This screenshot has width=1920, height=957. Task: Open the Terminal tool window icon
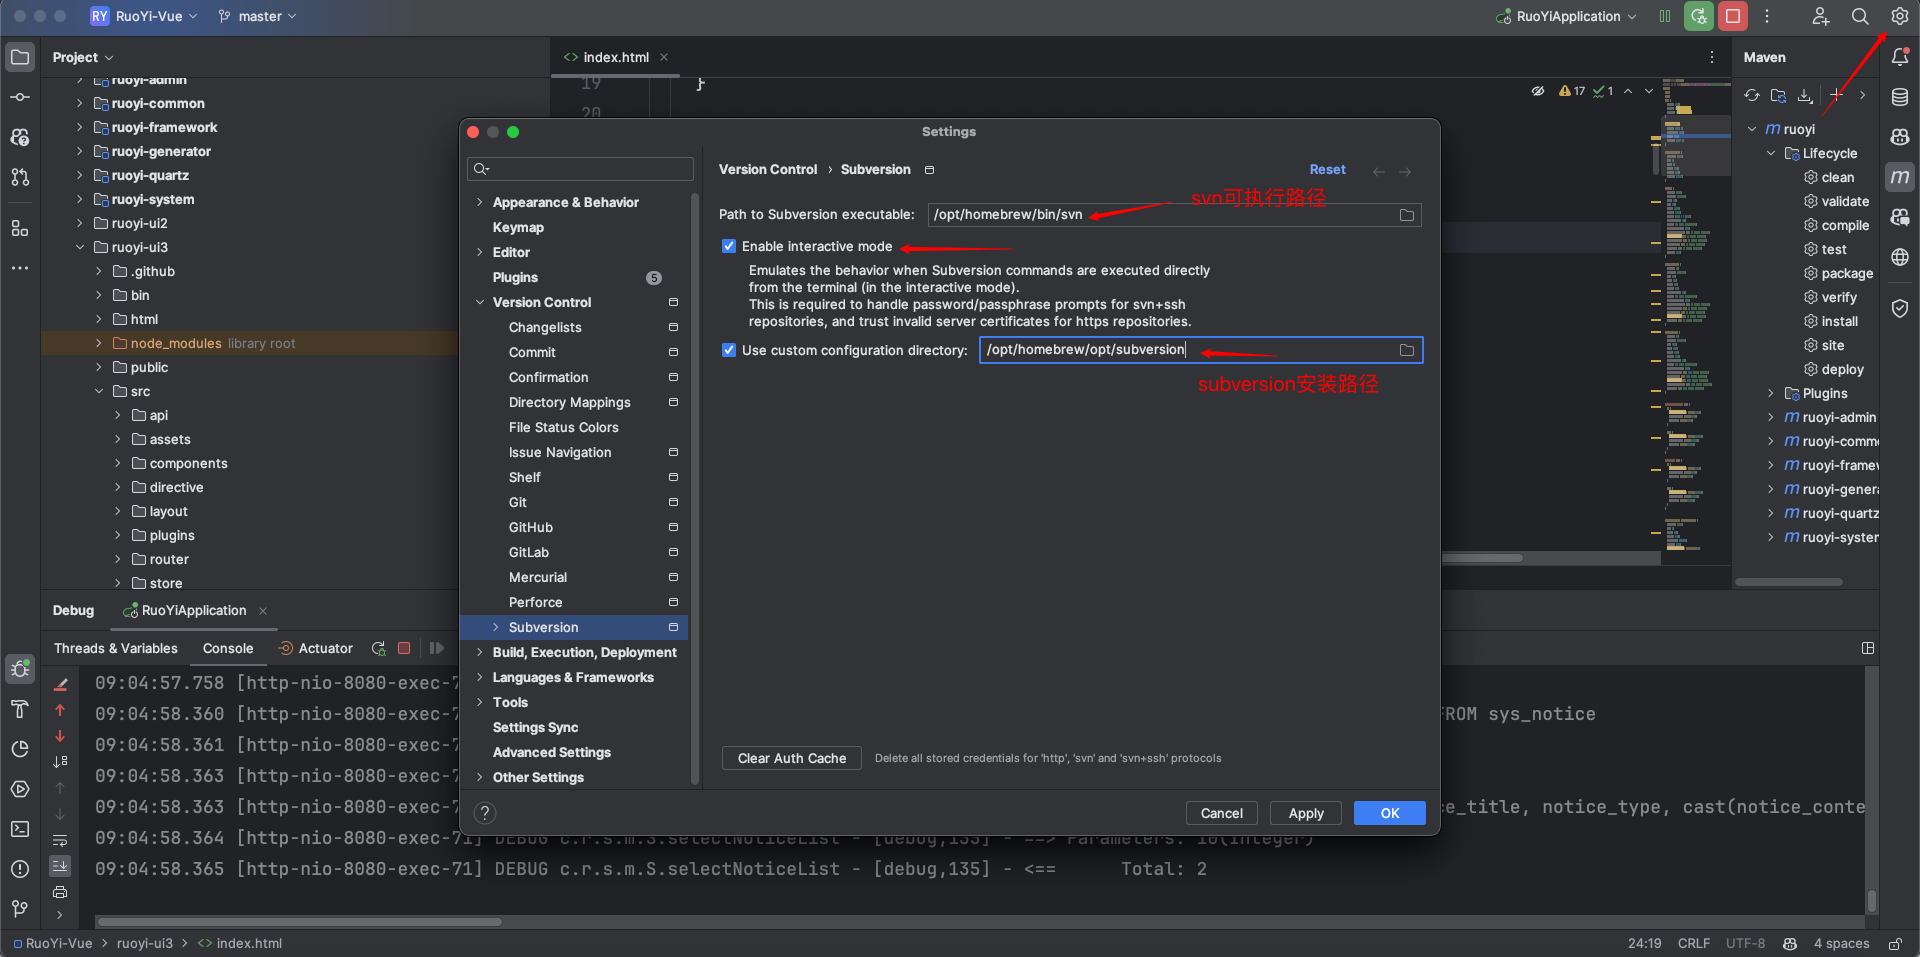point(20,829)
